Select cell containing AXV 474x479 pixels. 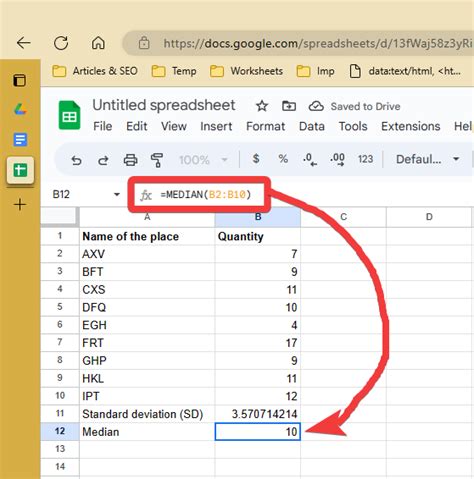tap(147, 254)
